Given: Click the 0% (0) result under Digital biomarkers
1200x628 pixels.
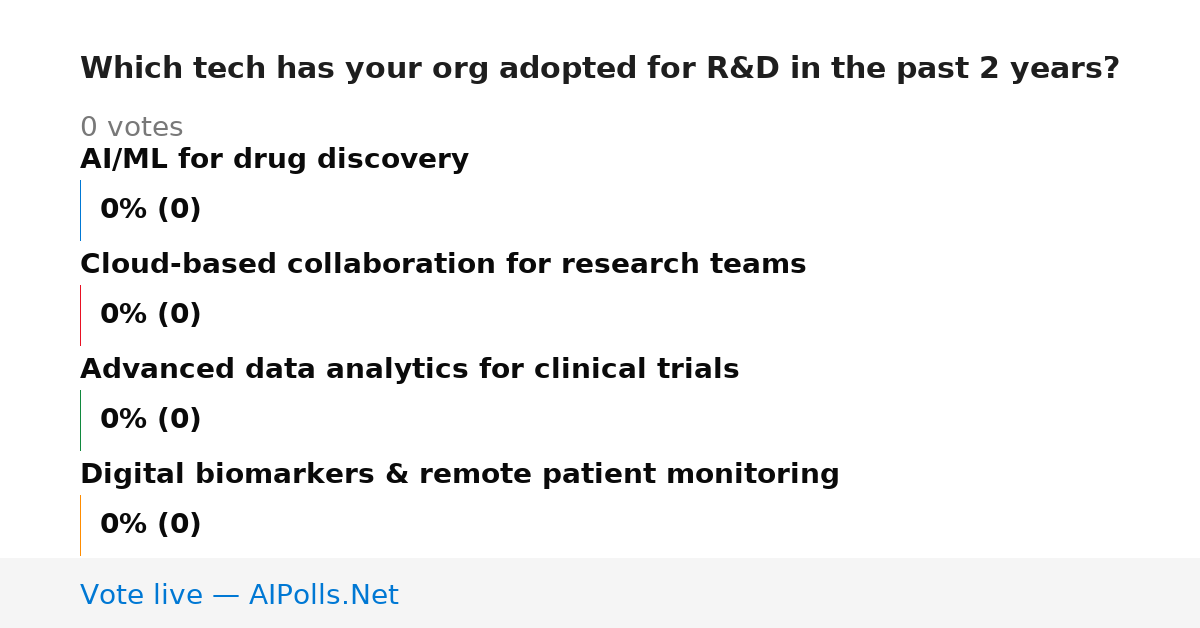Looking at the screenshot, I should (151, 525).
